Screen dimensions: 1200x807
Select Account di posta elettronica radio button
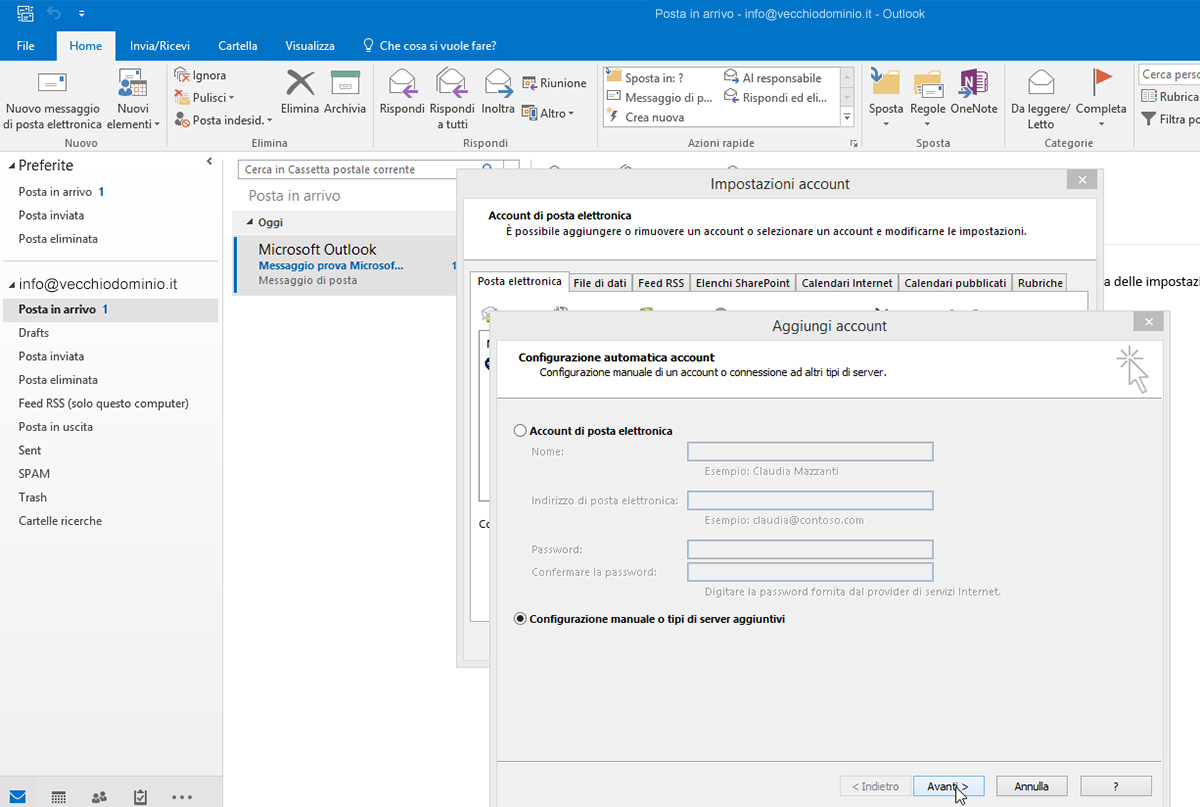click(520, 431)
